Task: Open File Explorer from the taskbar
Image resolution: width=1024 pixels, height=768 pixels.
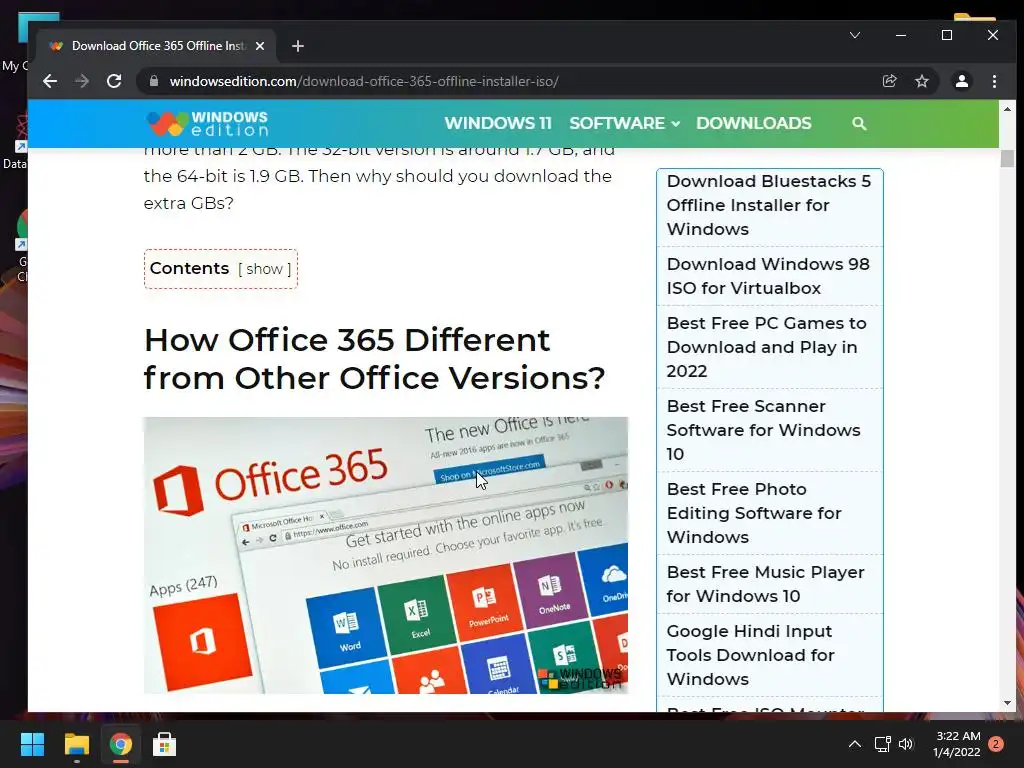Action: (76, 744)
